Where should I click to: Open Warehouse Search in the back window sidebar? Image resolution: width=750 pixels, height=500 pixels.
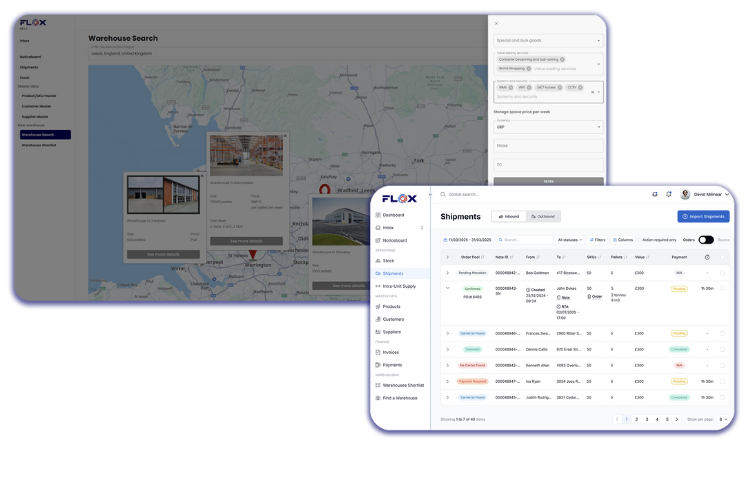tap(45, 135)
